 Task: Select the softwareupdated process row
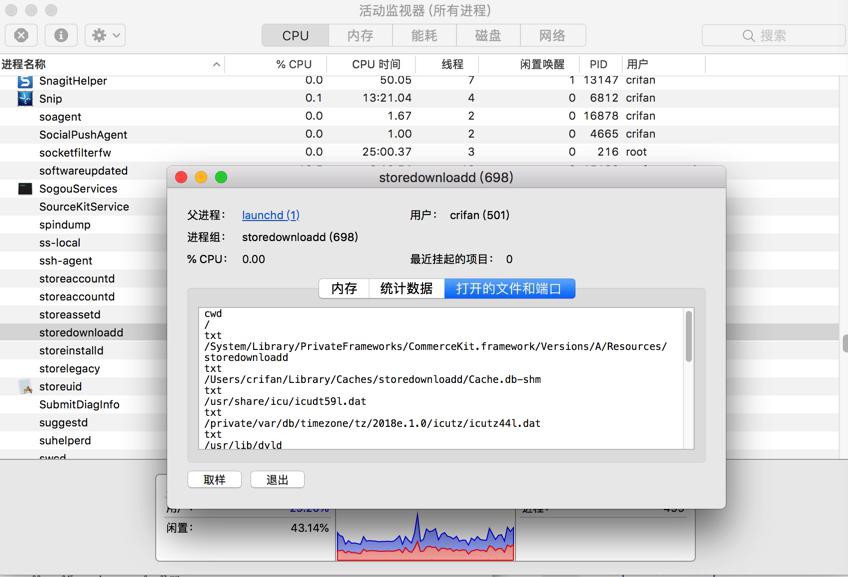(x=83, y=170)
